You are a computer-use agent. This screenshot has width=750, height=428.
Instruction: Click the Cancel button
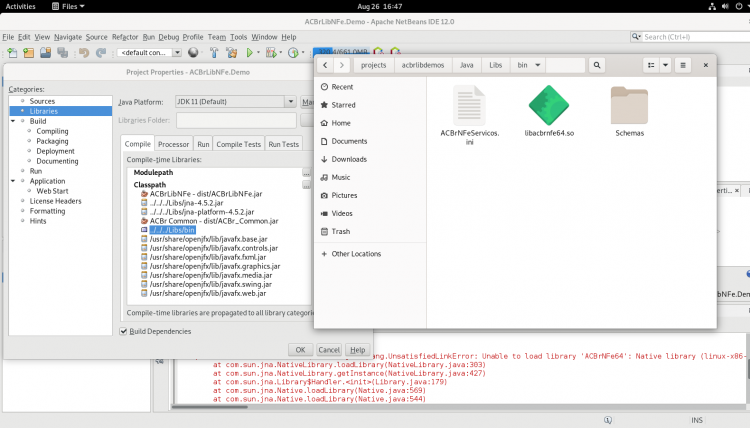coord(329,350)
